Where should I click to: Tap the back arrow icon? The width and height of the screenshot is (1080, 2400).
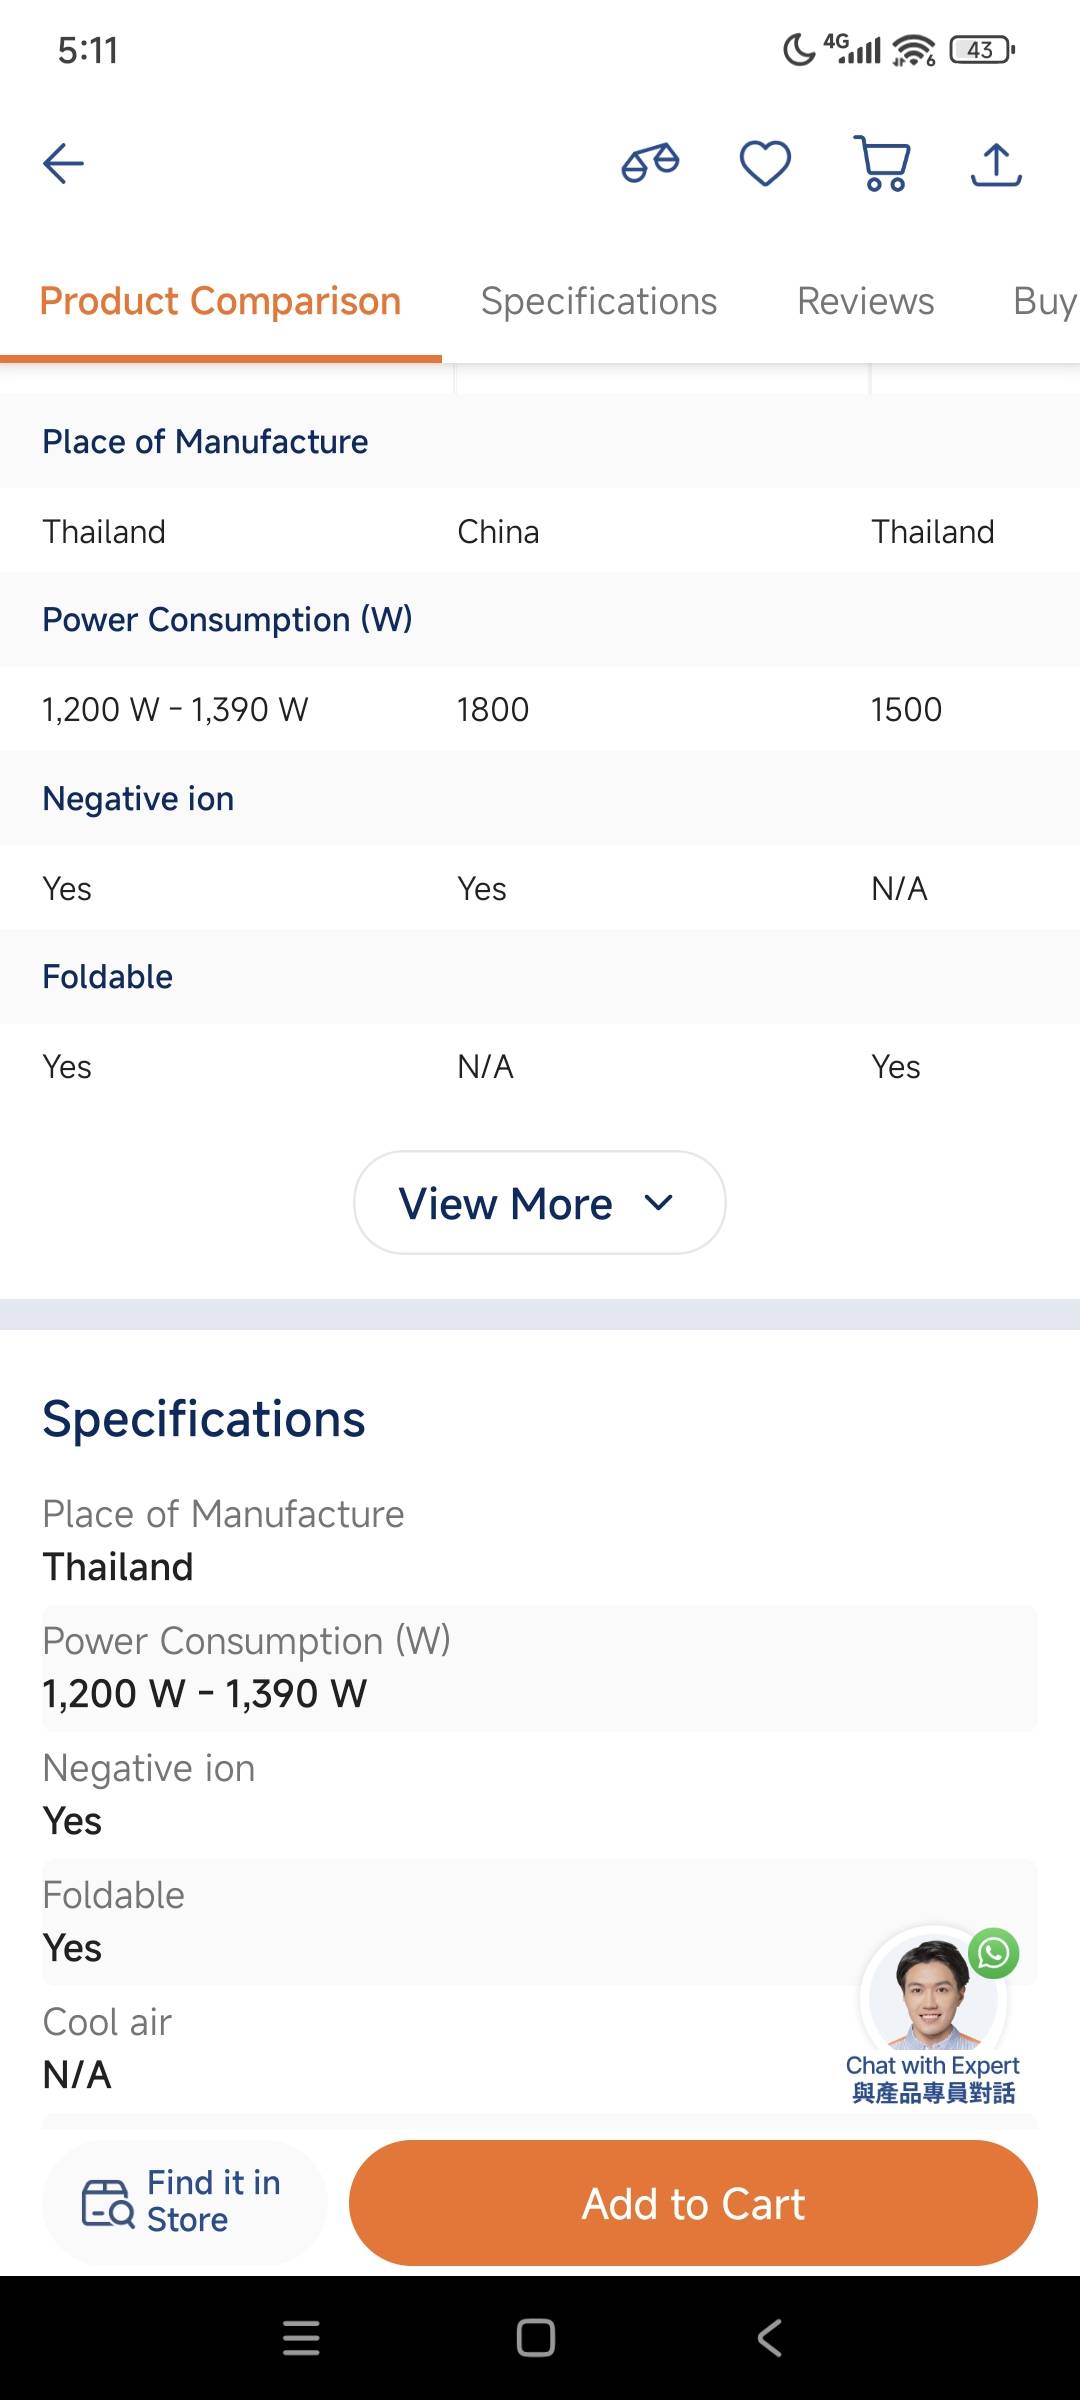coord(63,164)
